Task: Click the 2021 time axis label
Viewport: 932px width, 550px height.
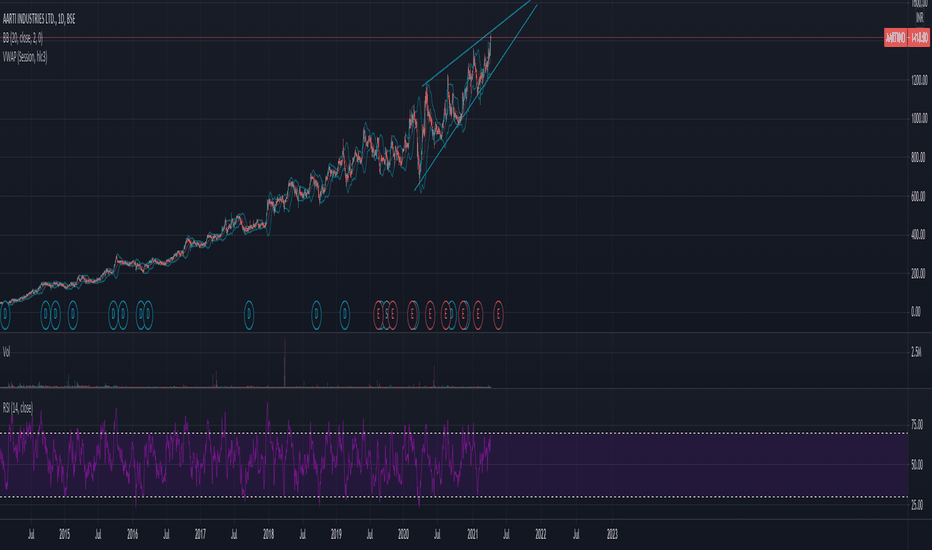Action: pyautogui.click(x=473, y=535)
